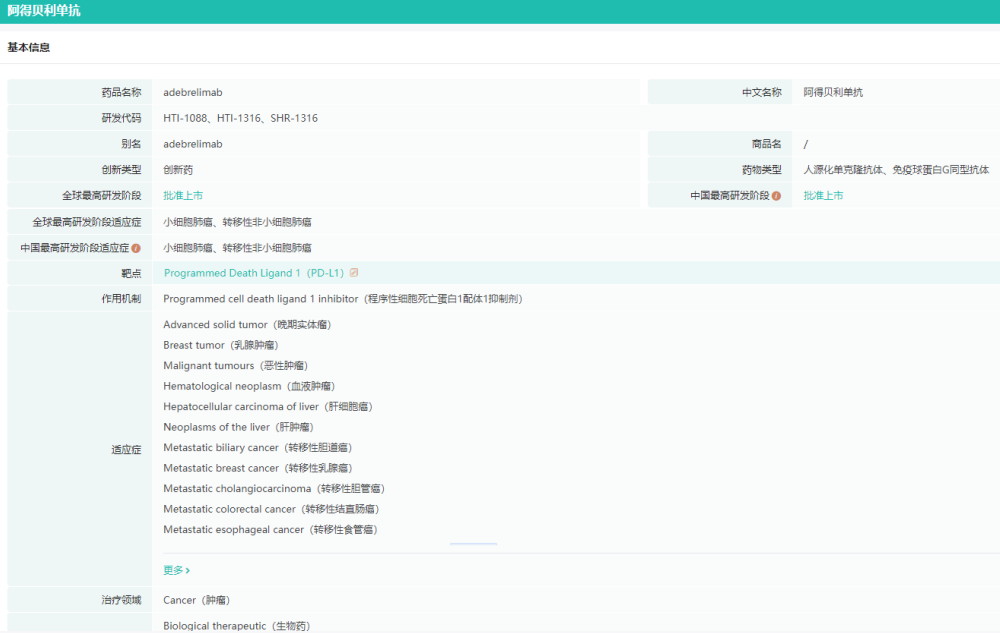This screenshot has height=633, width=1000.
Task: Click the adebrelimab drug name value
Action: pos(193,92)
